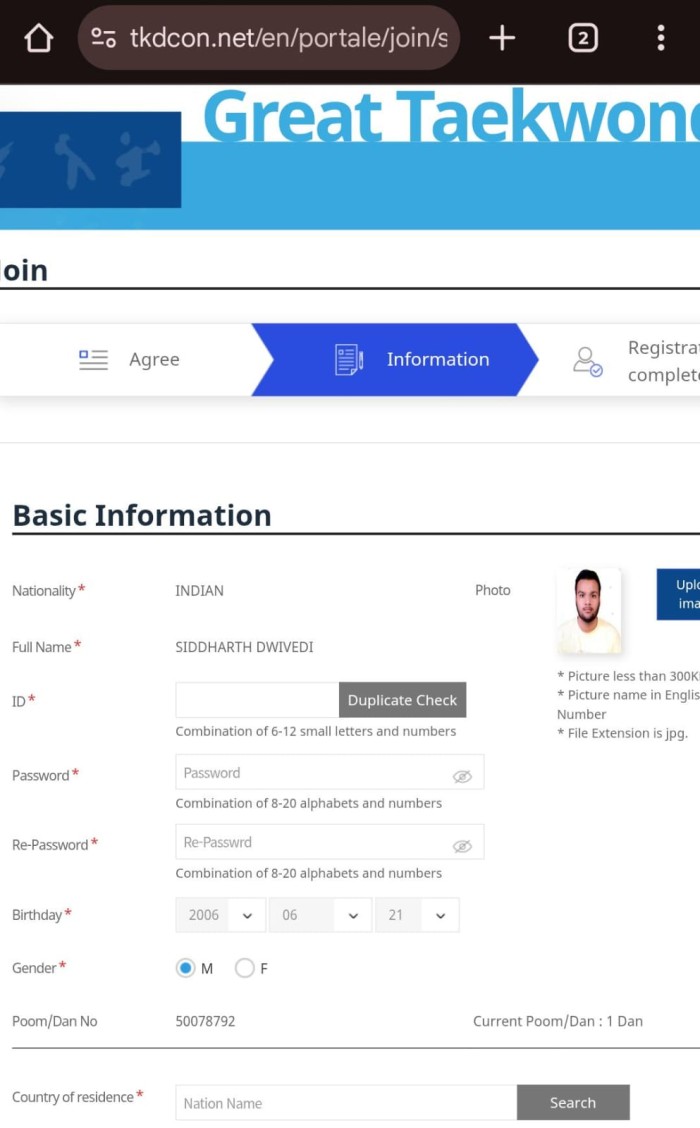Image resolution: width=700 pixels, height=1128 pixels.
Task: Select the F gender radio button
Action: tap(244, 968)
